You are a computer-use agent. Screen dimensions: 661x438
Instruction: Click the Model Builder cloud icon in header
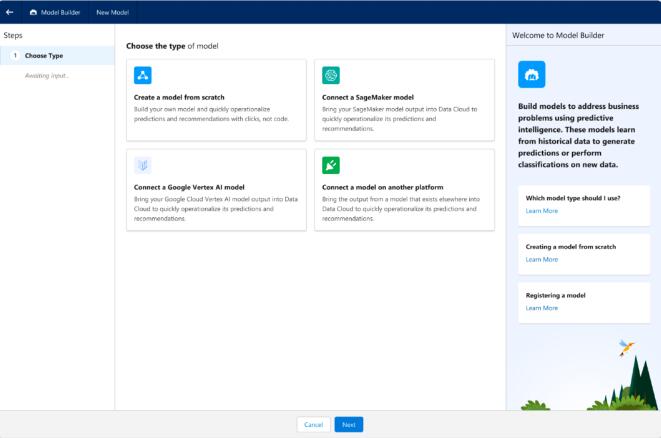33,12
